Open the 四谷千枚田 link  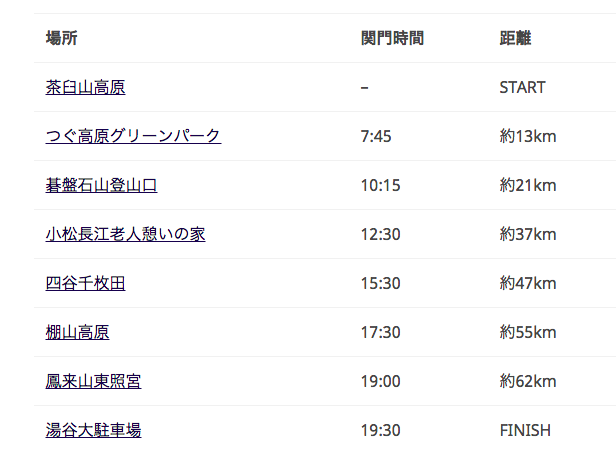(x=85, y=283)
